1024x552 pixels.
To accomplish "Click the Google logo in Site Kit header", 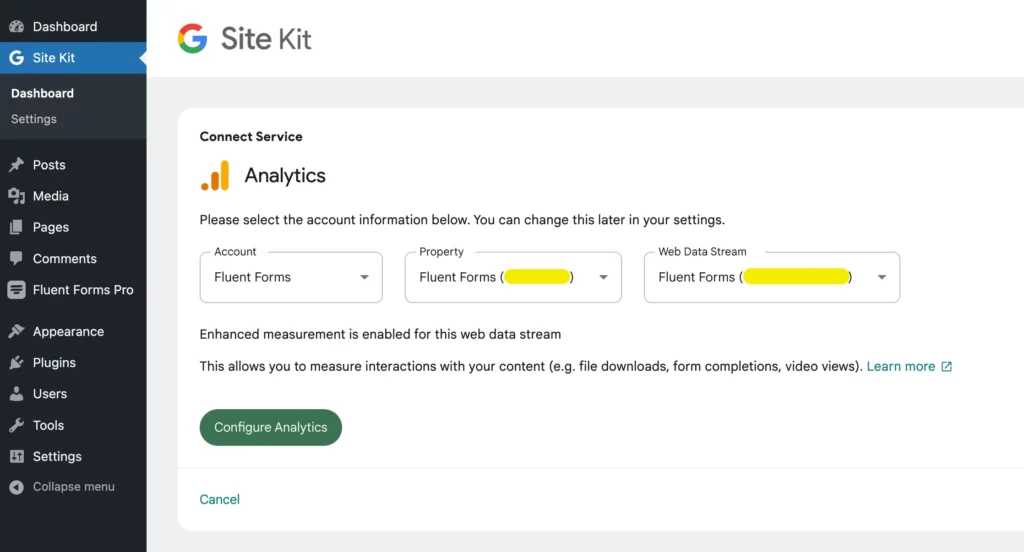I will click(193, 39).
